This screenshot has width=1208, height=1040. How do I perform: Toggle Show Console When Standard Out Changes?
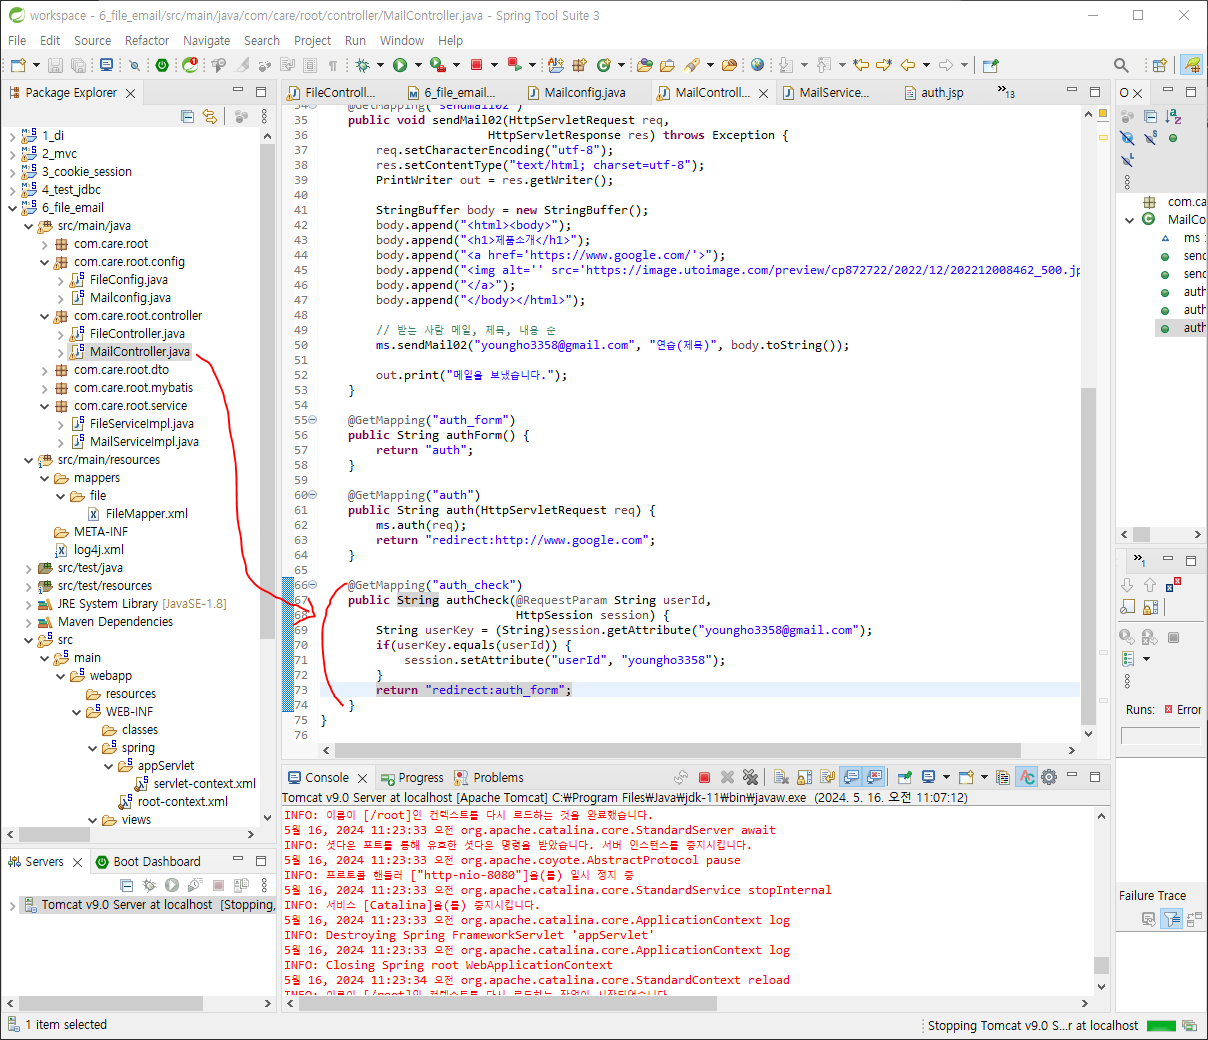(851, 777)
